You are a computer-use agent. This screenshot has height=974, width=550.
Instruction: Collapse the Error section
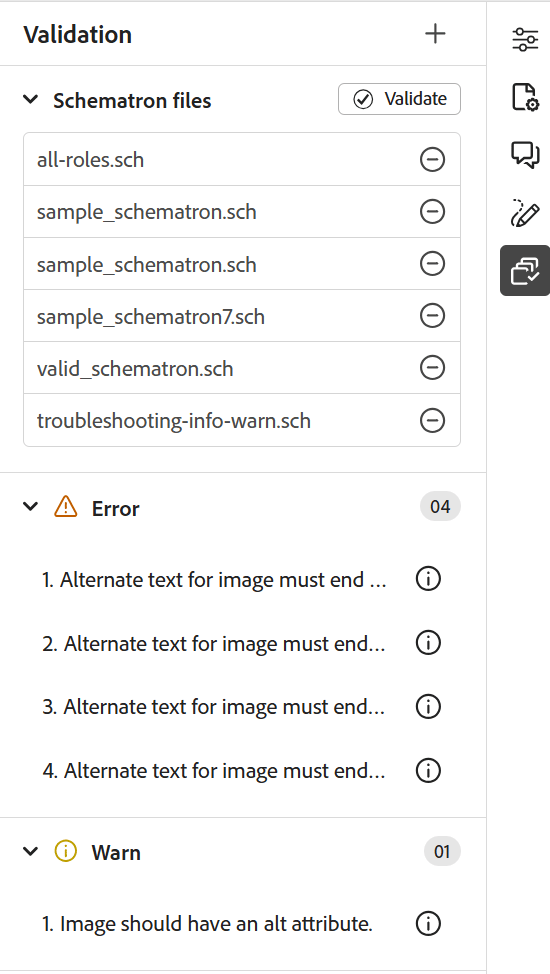pyautogui.click(x=30, y=507)
